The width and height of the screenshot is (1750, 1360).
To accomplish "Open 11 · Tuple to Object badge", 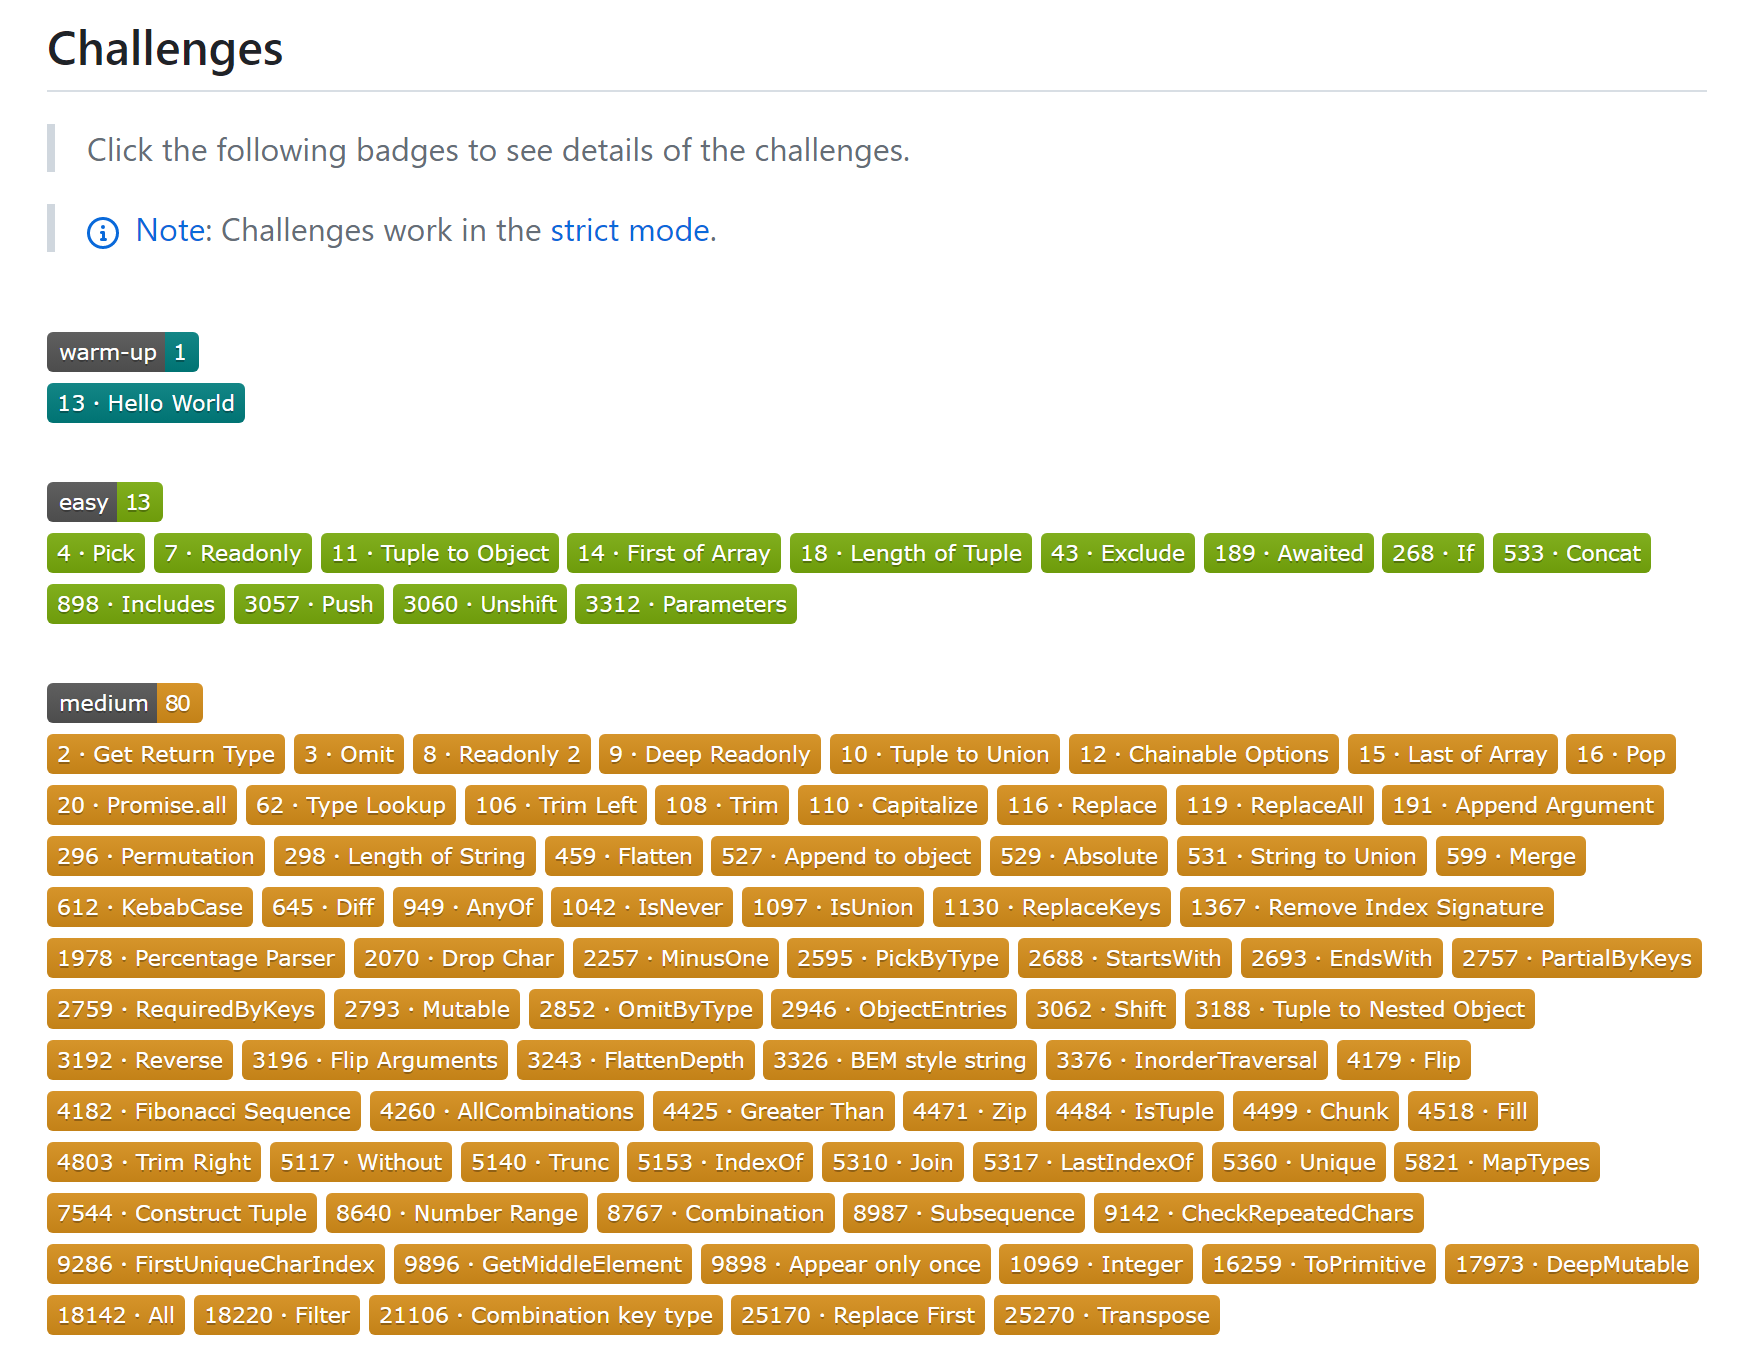I will point(440,553).
